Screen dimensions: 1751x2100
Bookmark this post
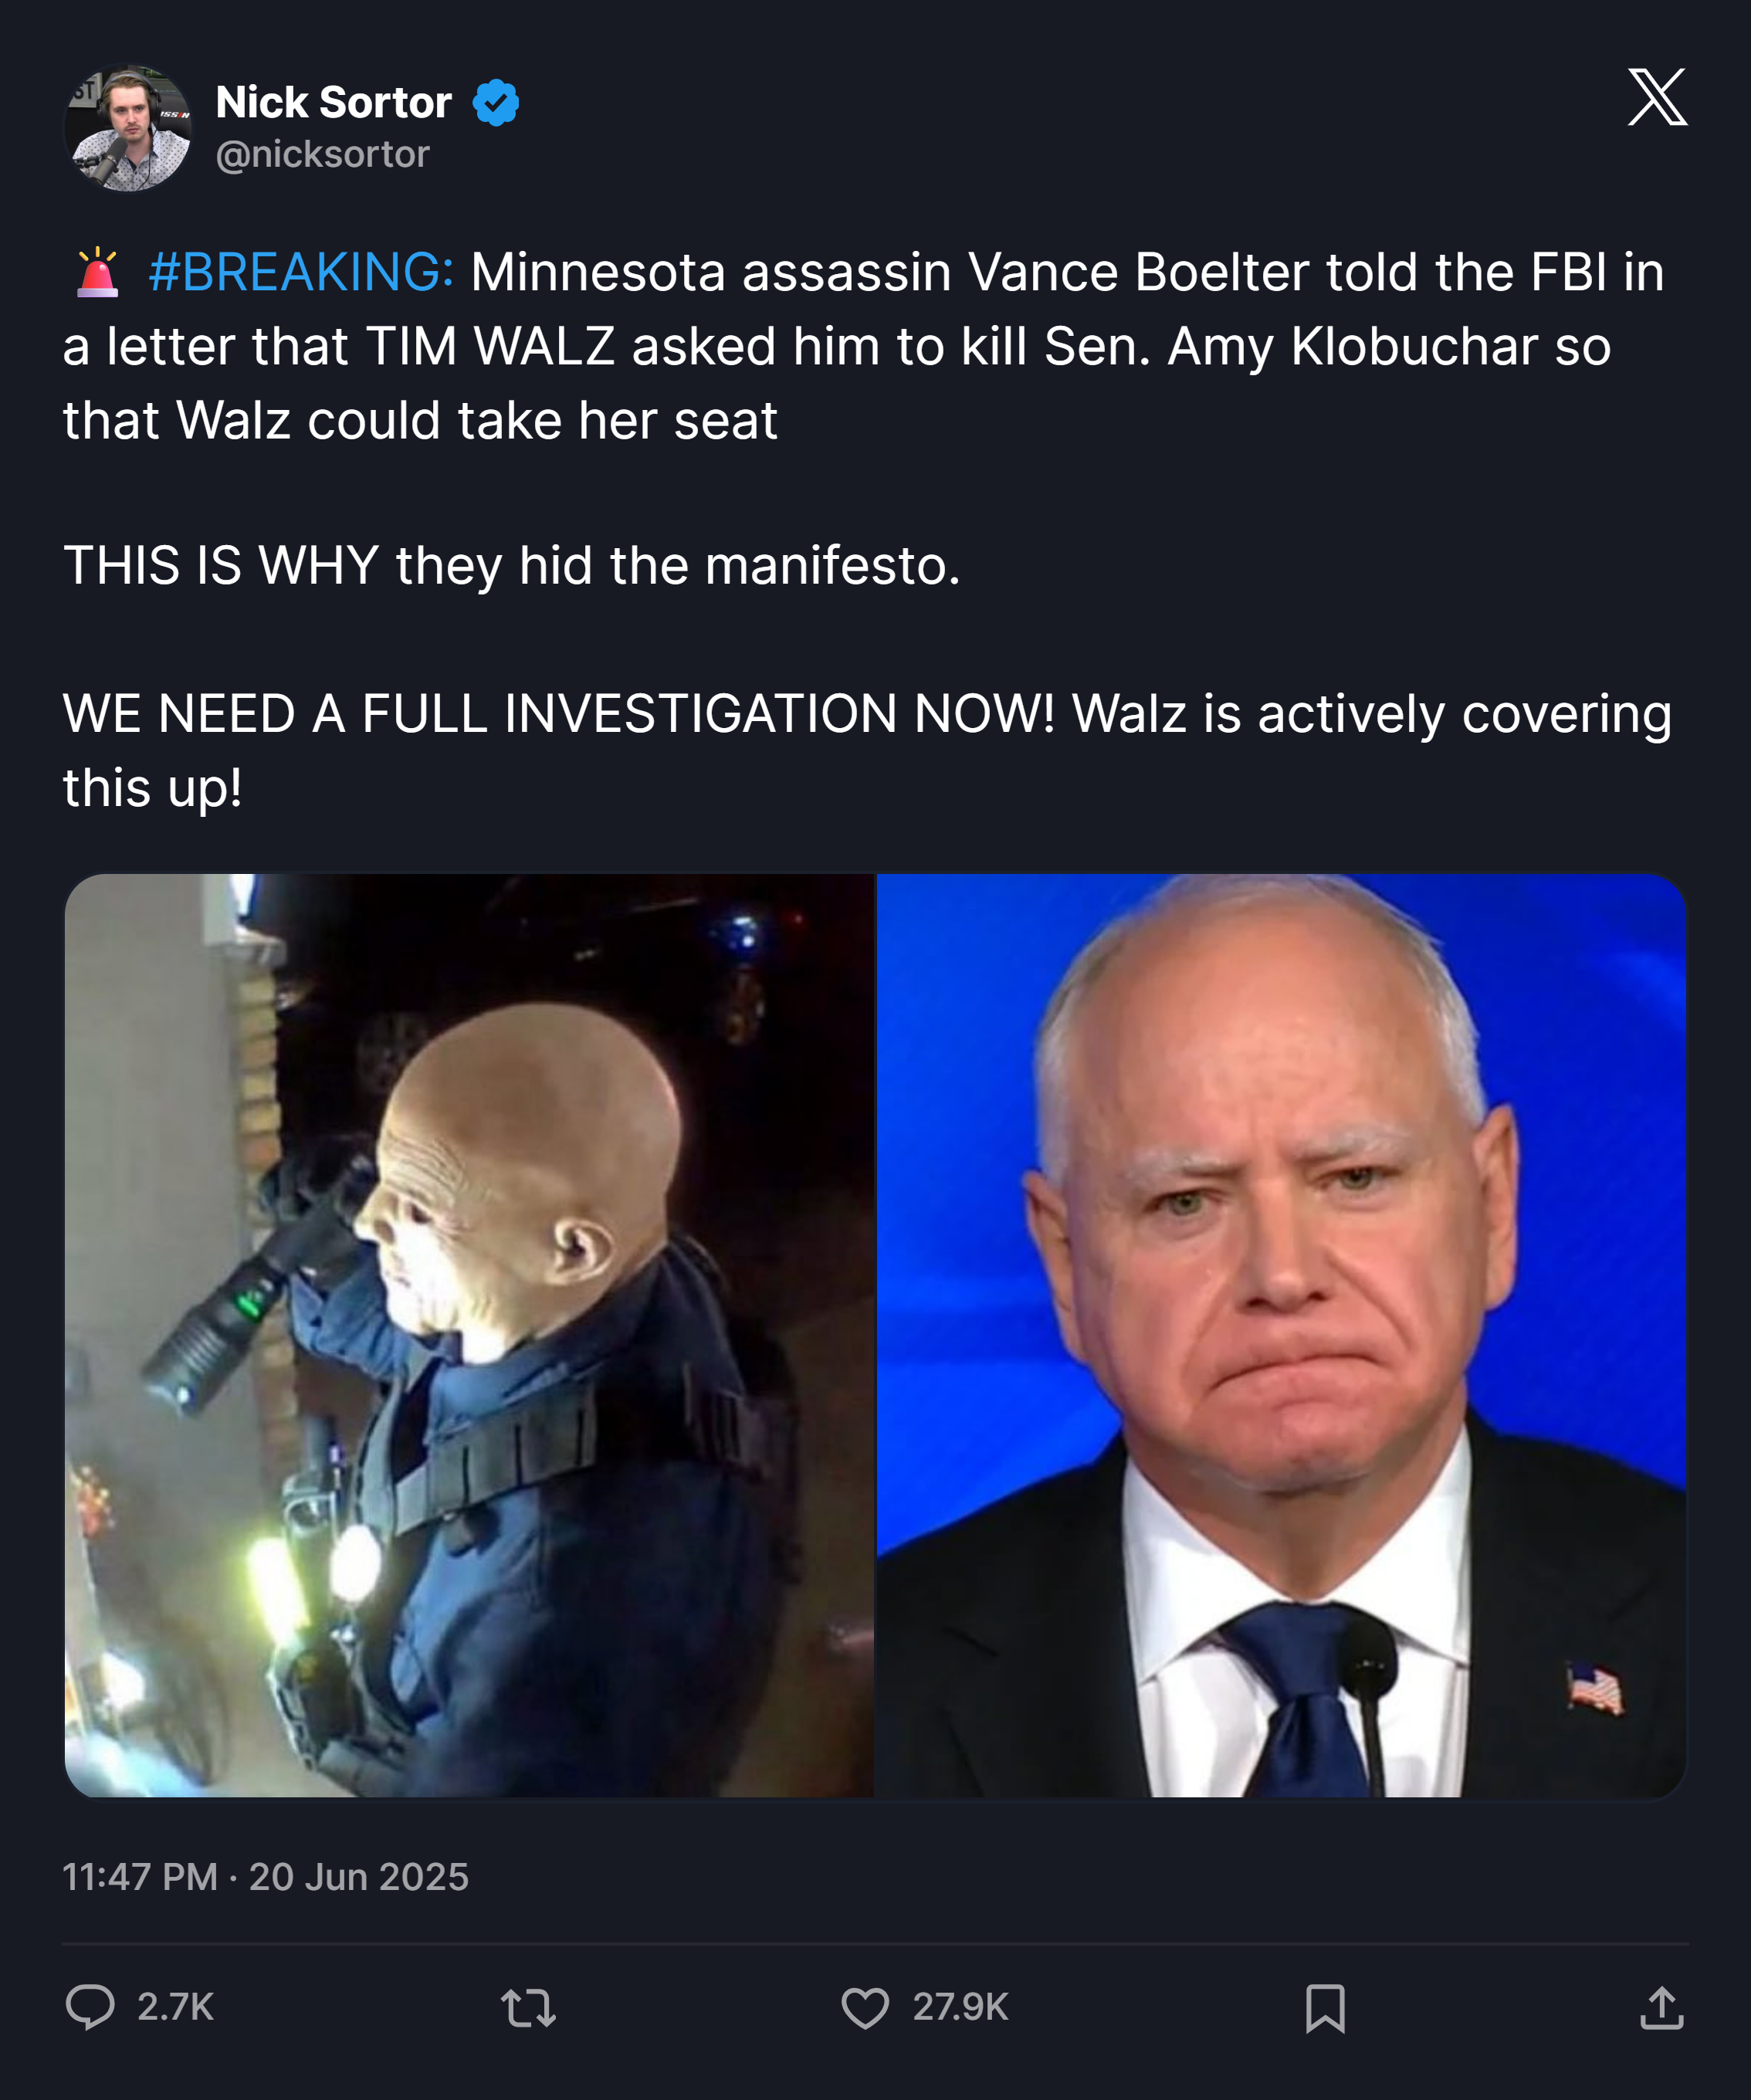click(1325, 2008)
